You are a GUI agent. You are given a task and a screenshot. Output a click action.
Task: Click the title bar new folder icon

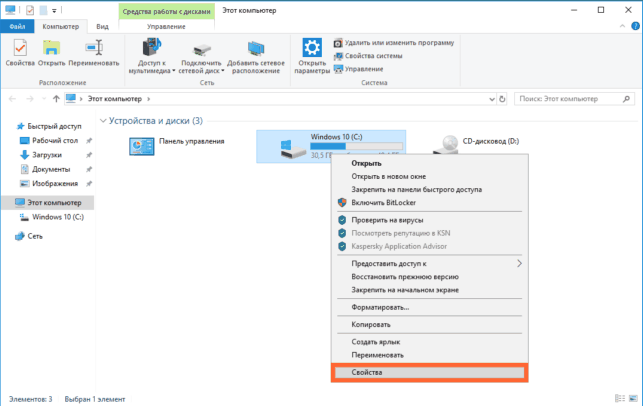[43, 10]
